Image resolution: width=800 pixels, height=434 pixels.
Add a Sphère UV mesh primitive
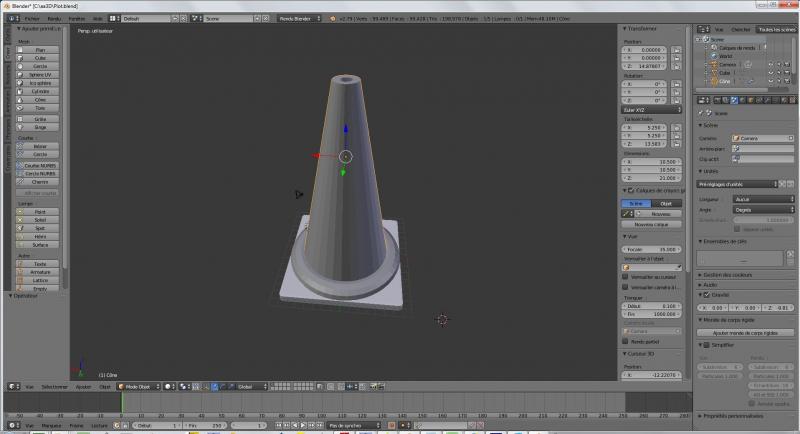[40, 74]
